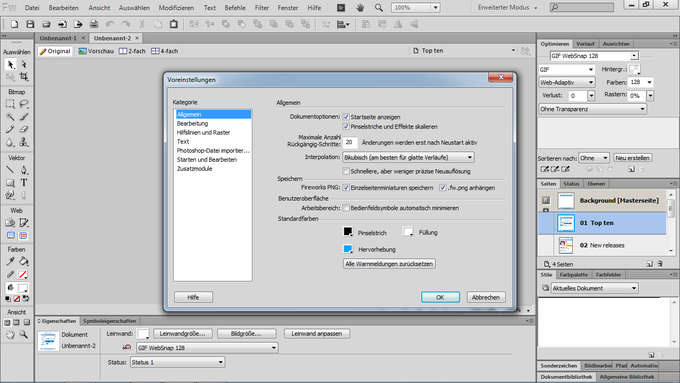This screenshot has height=383, width=680.
Task: Select the Text tool
Action: [24, 183]
